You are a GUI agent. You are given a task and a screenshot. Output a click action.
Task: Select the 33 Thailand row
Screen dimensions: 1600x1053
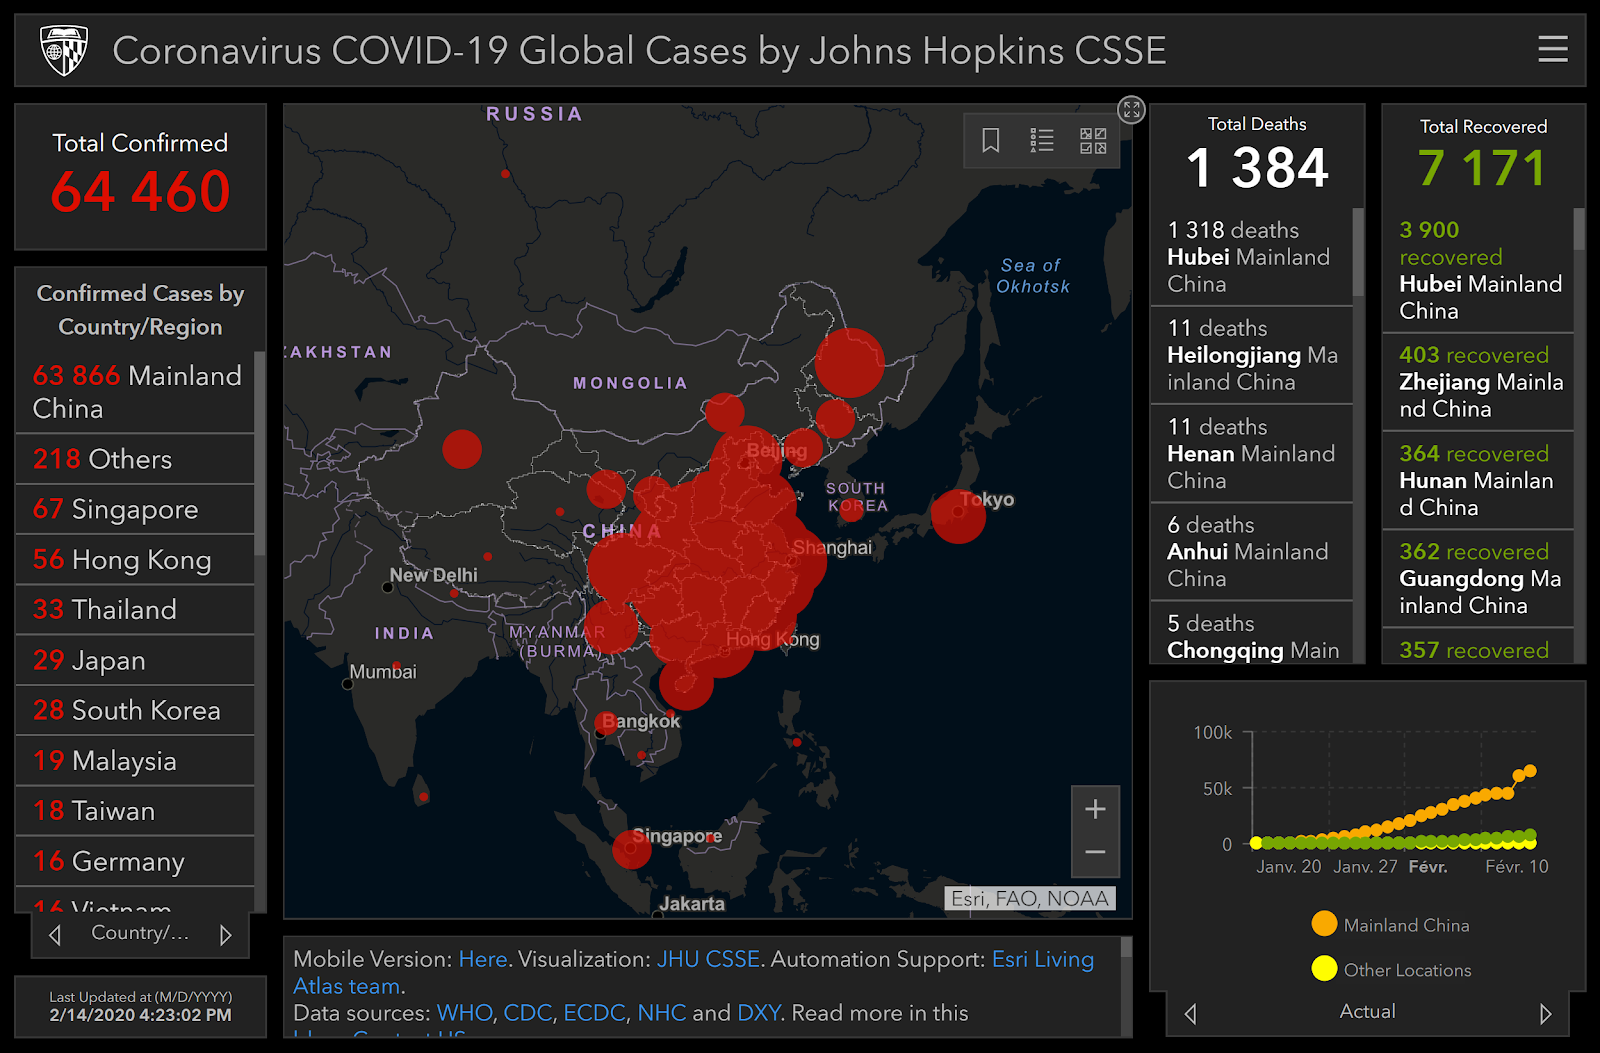tap(135, 610)
